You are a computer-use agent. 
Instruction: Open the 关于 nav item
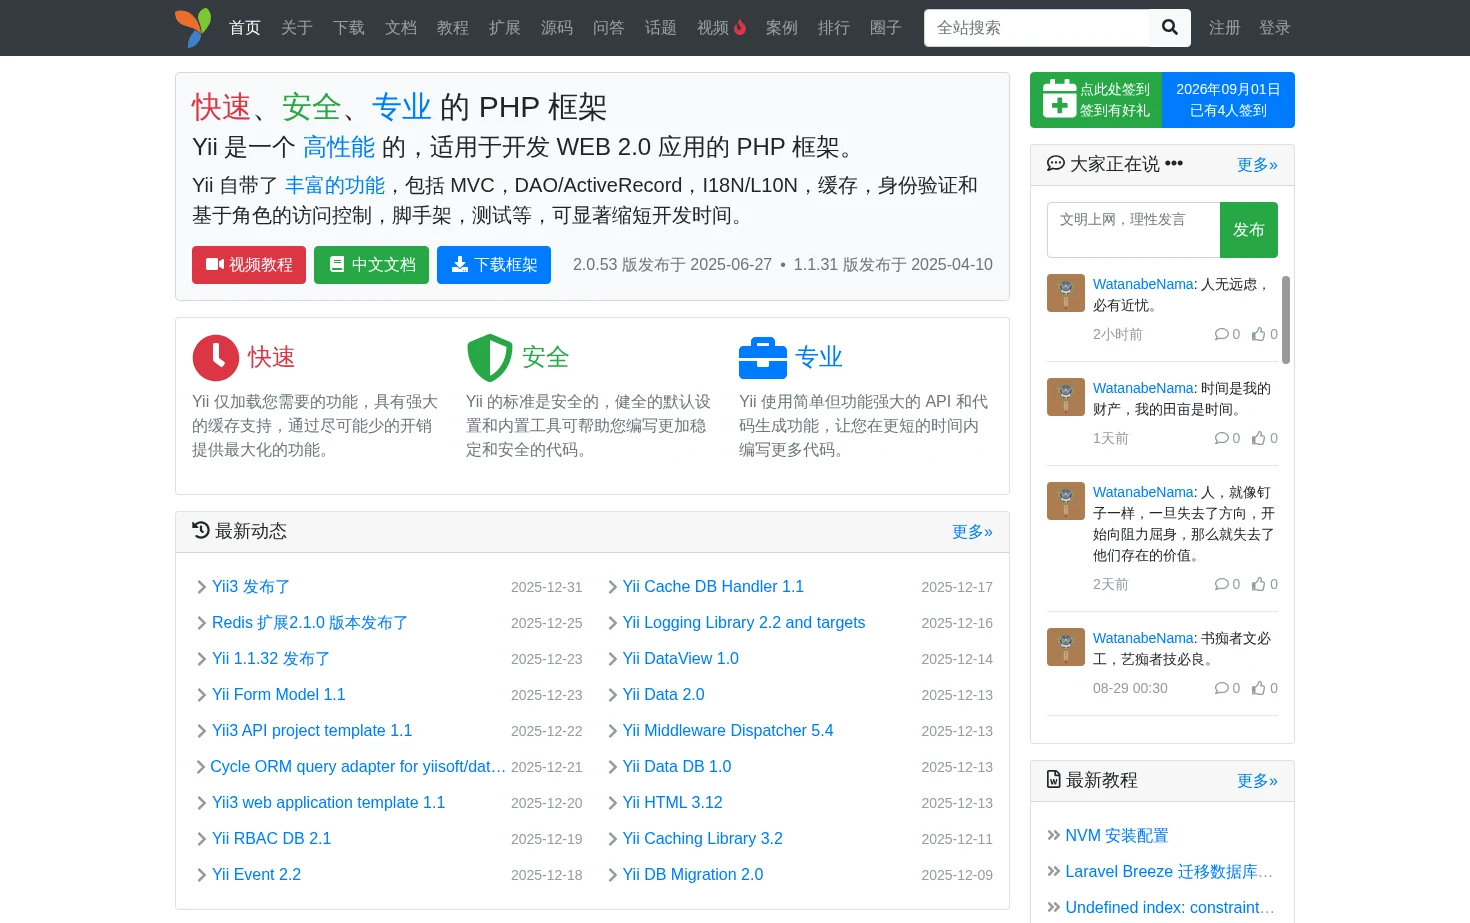[297, 28]
